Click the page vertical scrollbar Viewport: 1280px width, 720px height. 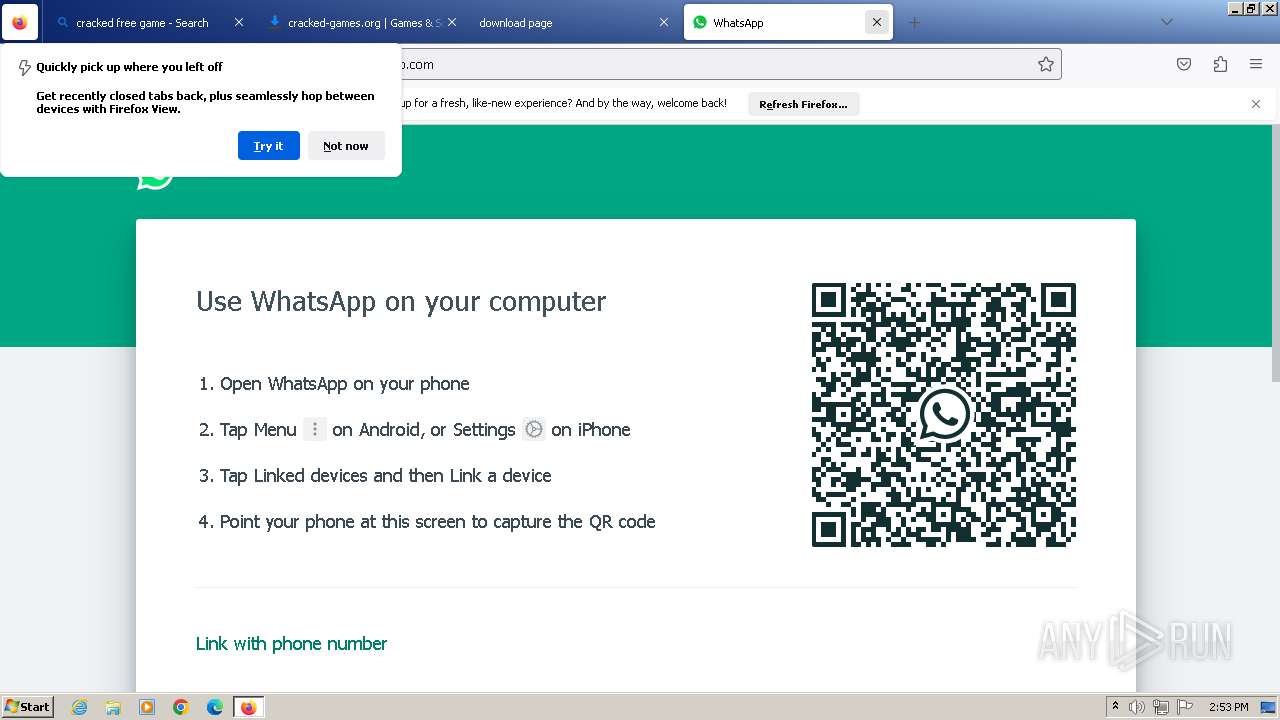click(x=1275, y=252)
